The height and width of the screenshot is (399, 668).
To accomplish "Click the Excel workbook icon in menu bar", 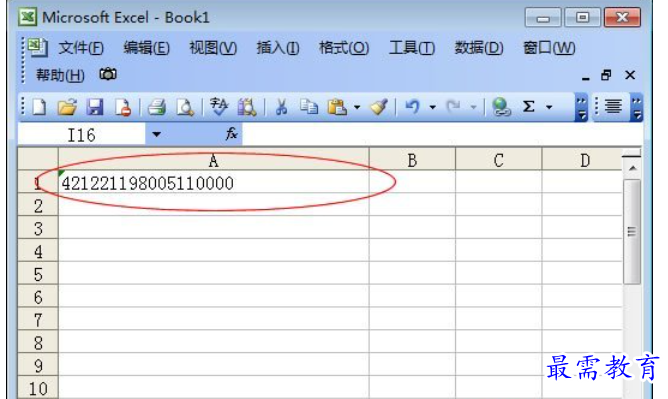I will [x=37, y=47].
